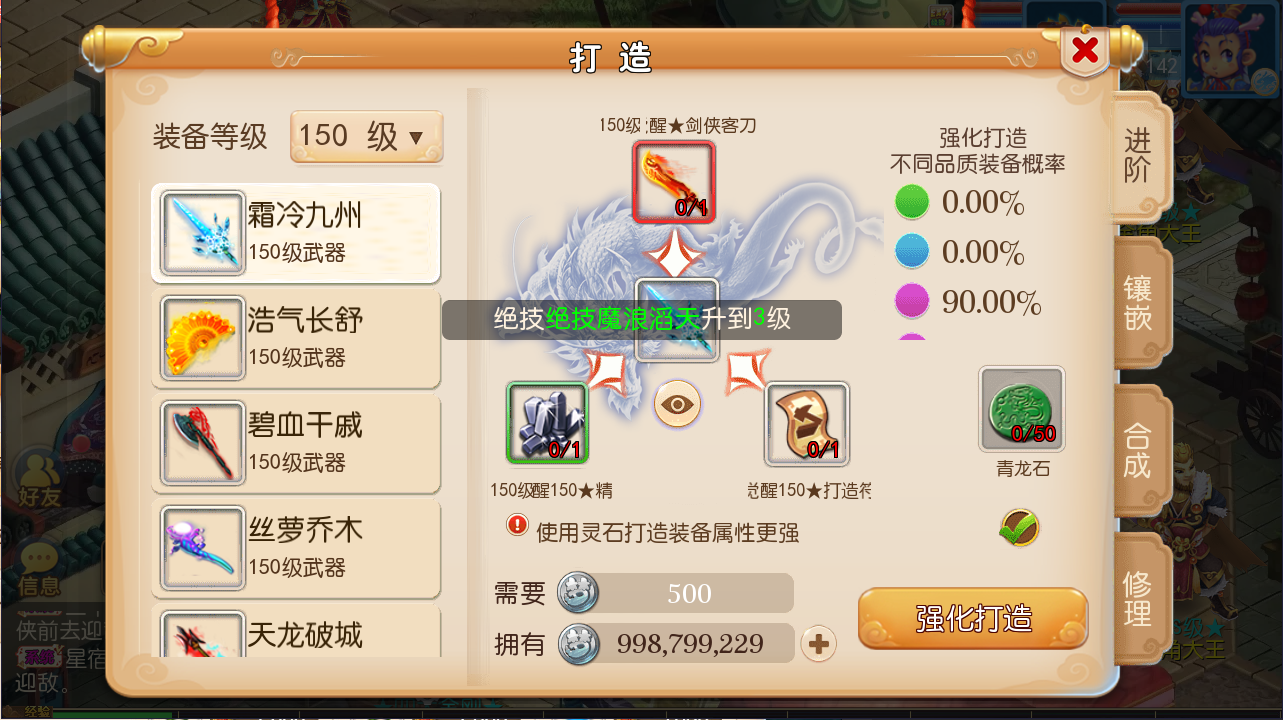The height and width of the screenshot is (720, 1283).
Task: Select the 霜冷九州 weapon icon
Action: [203, 233]
